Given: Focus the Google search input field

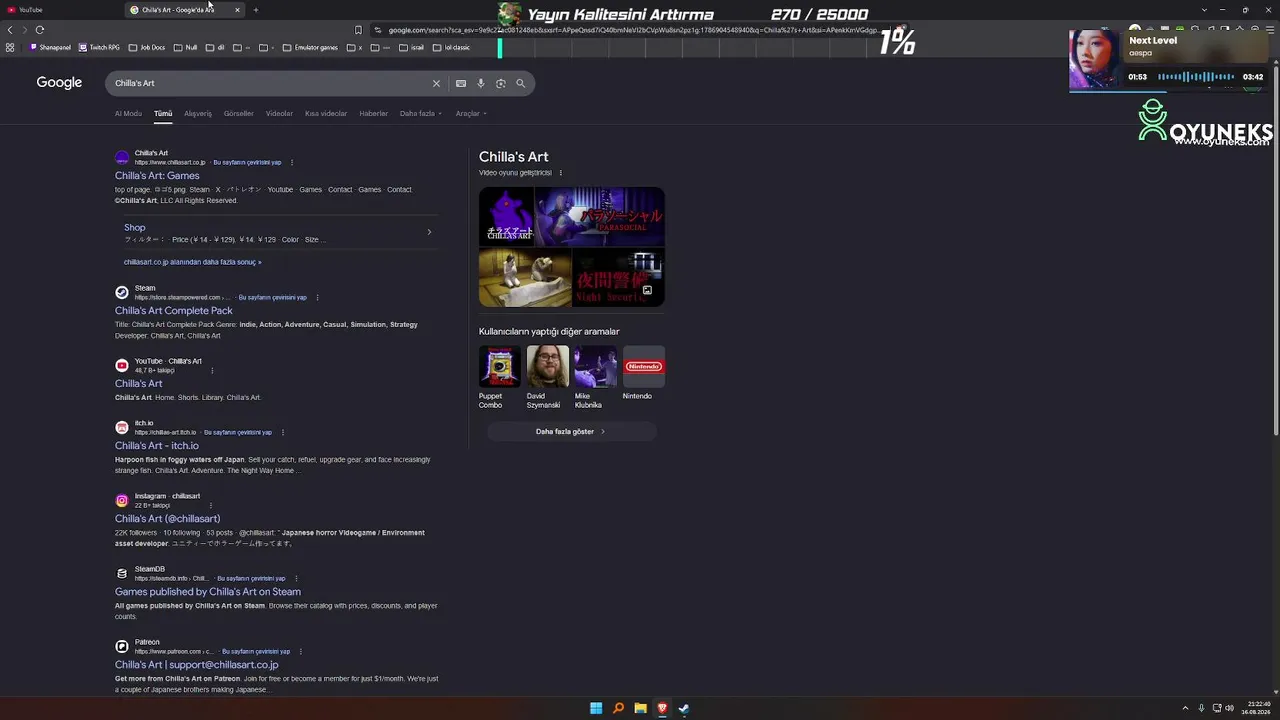Looking at the screenshot, I should tap(270, 83).
